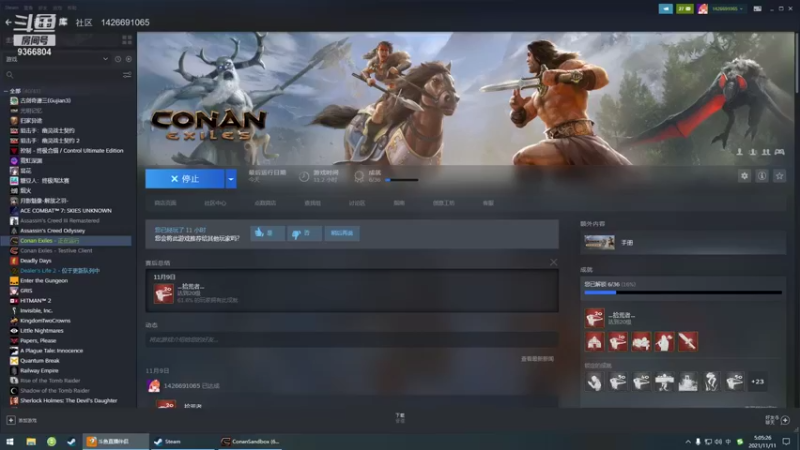The image size is (800, 450).
Task: Switch to ConanSandbox window in taskbar
Action: (250, 442)
